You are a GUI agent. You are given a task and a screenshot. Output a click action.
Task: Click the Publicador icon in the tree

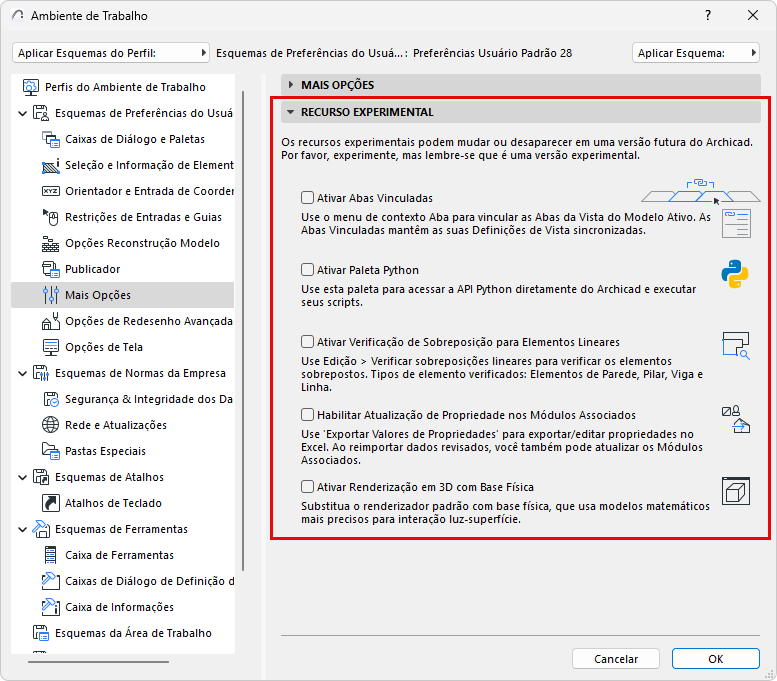(51, 269)
